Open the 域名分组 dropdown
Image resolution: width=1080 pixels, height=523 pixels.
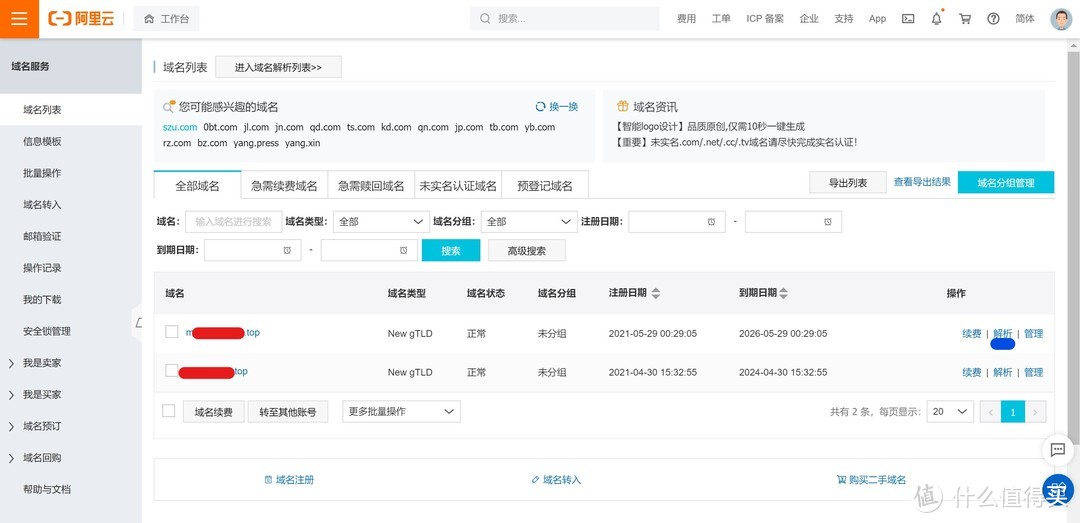tap(529, 222)
